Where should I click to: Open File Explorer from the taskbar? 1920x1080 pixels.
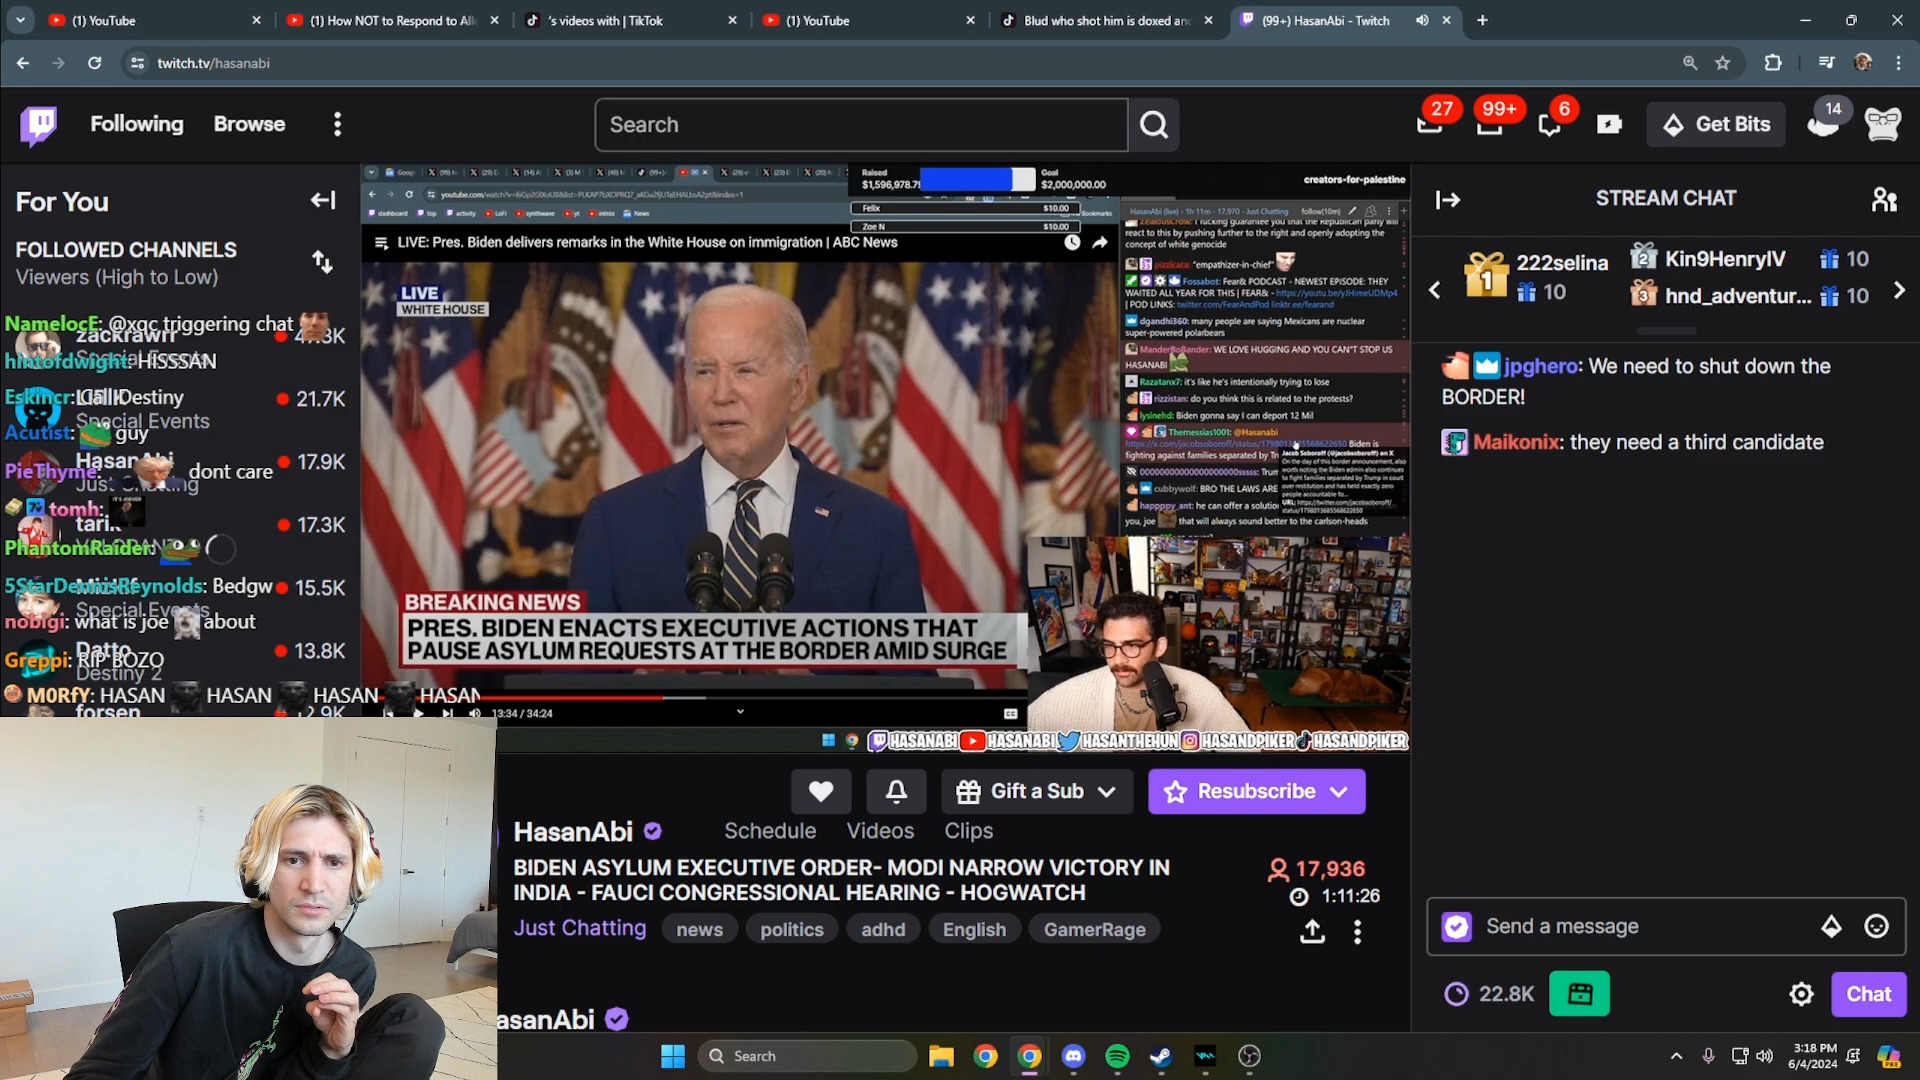[x=941, y=1056]
